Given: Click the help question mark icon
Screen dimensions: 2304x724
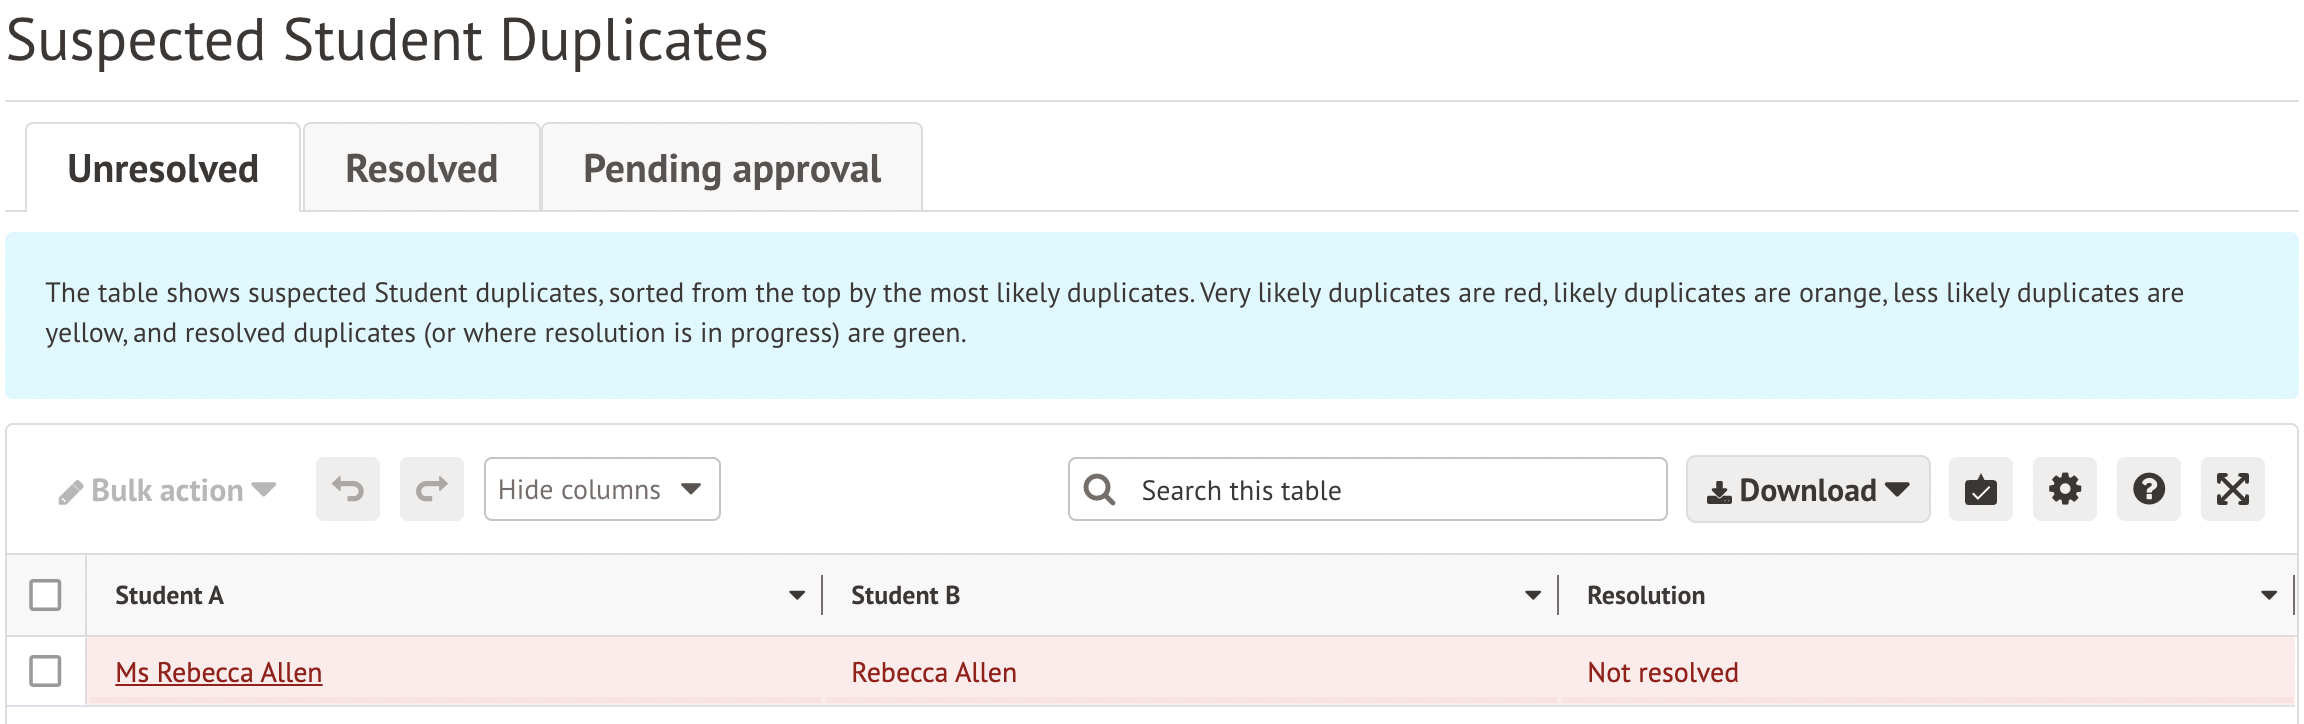Looking at the screenshot, I should pos(2148,489).
